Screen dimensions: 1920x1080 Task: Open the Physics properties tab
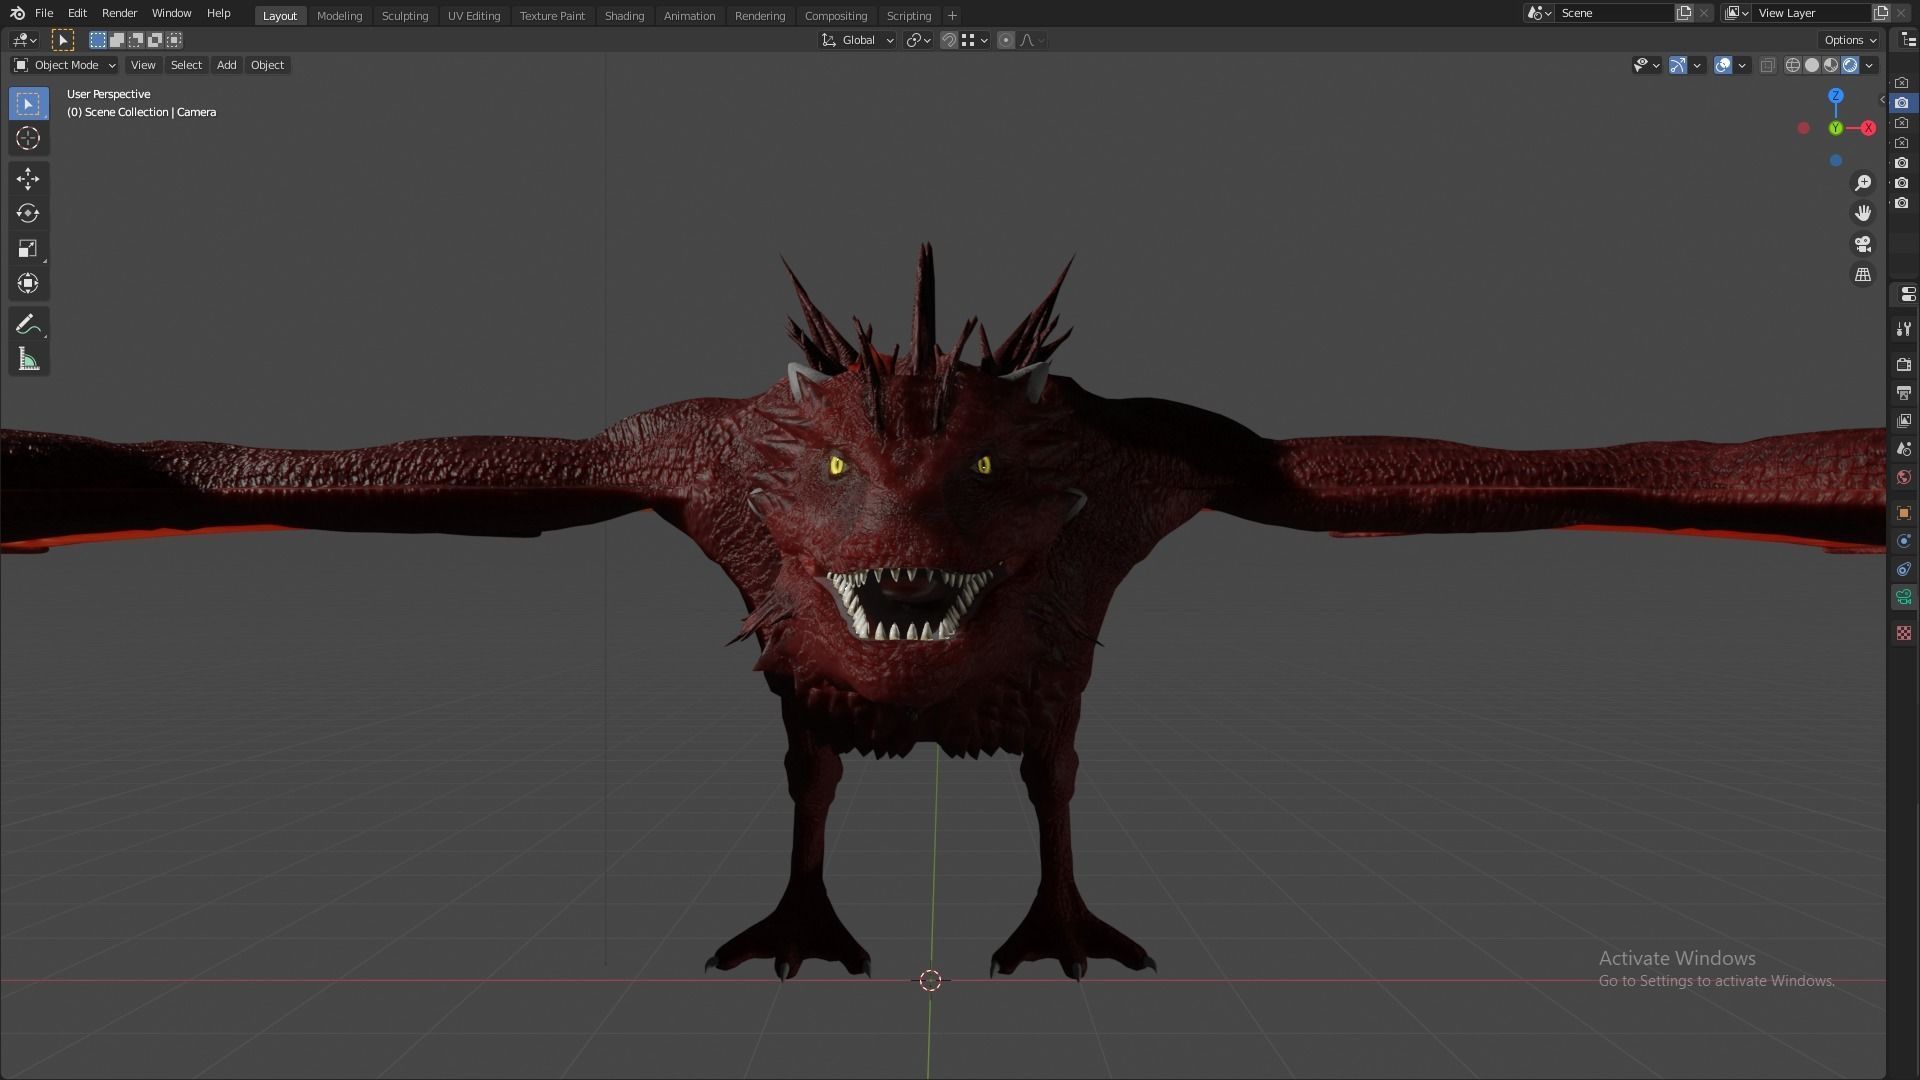(1904, 541)
